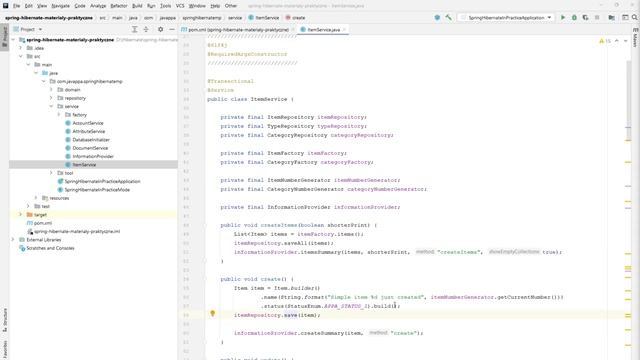Close the ItemService.java tab
640x360 pixels.
click(x=344, y=30)
